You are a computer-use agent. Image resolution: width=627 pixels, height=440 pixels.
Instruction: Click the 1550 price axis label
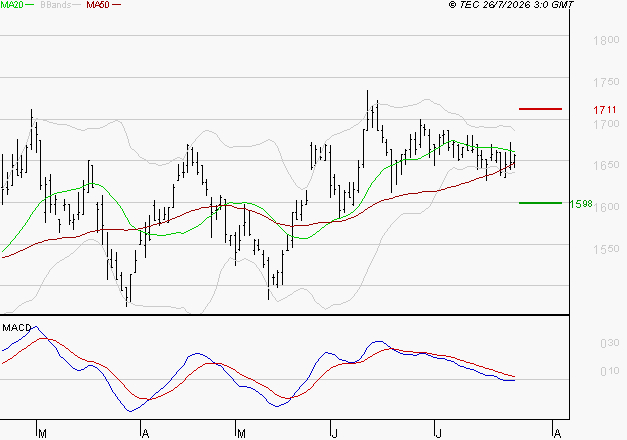coord(606,249)
